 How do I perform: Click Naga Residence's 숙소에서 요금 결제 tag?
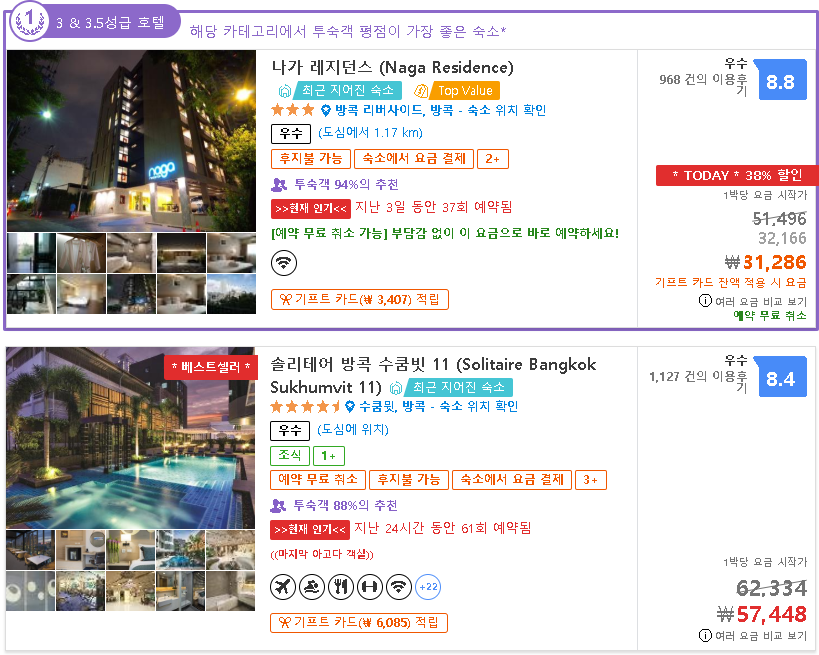pos(414,159)
